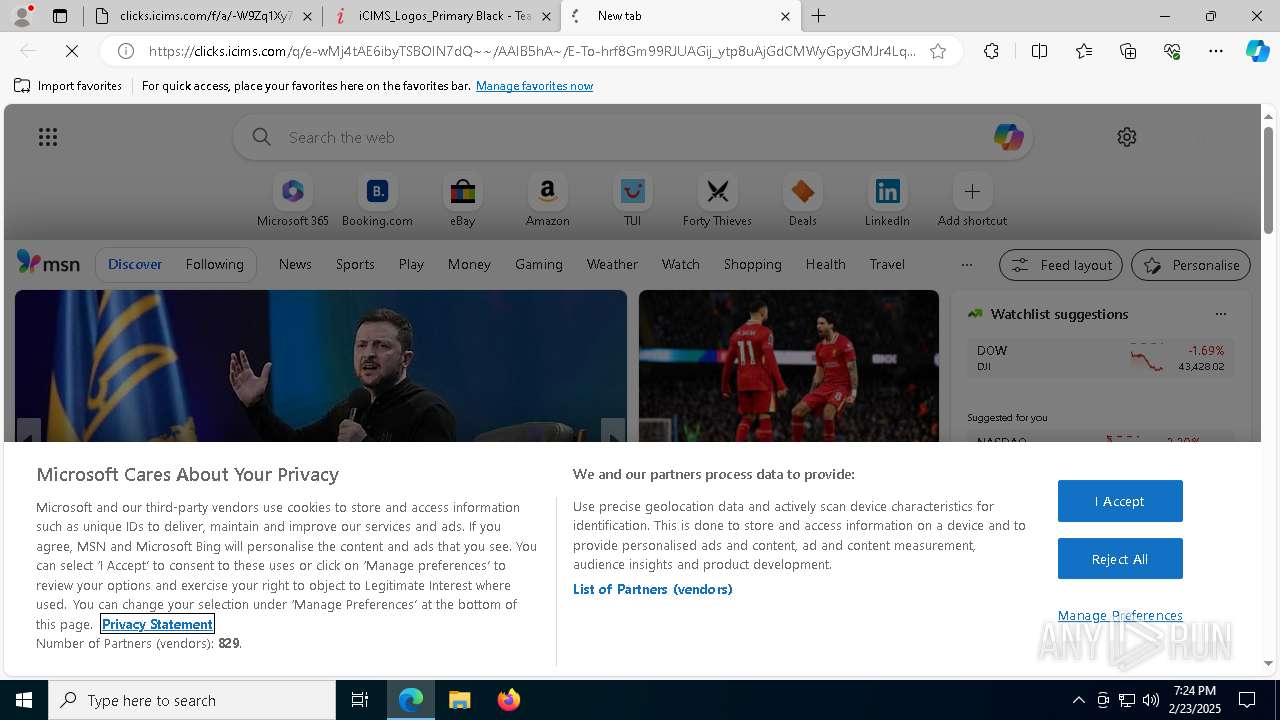Click I Accept cookies button
Viewport: 1280px width, 720px height.
click(1120, 501)
